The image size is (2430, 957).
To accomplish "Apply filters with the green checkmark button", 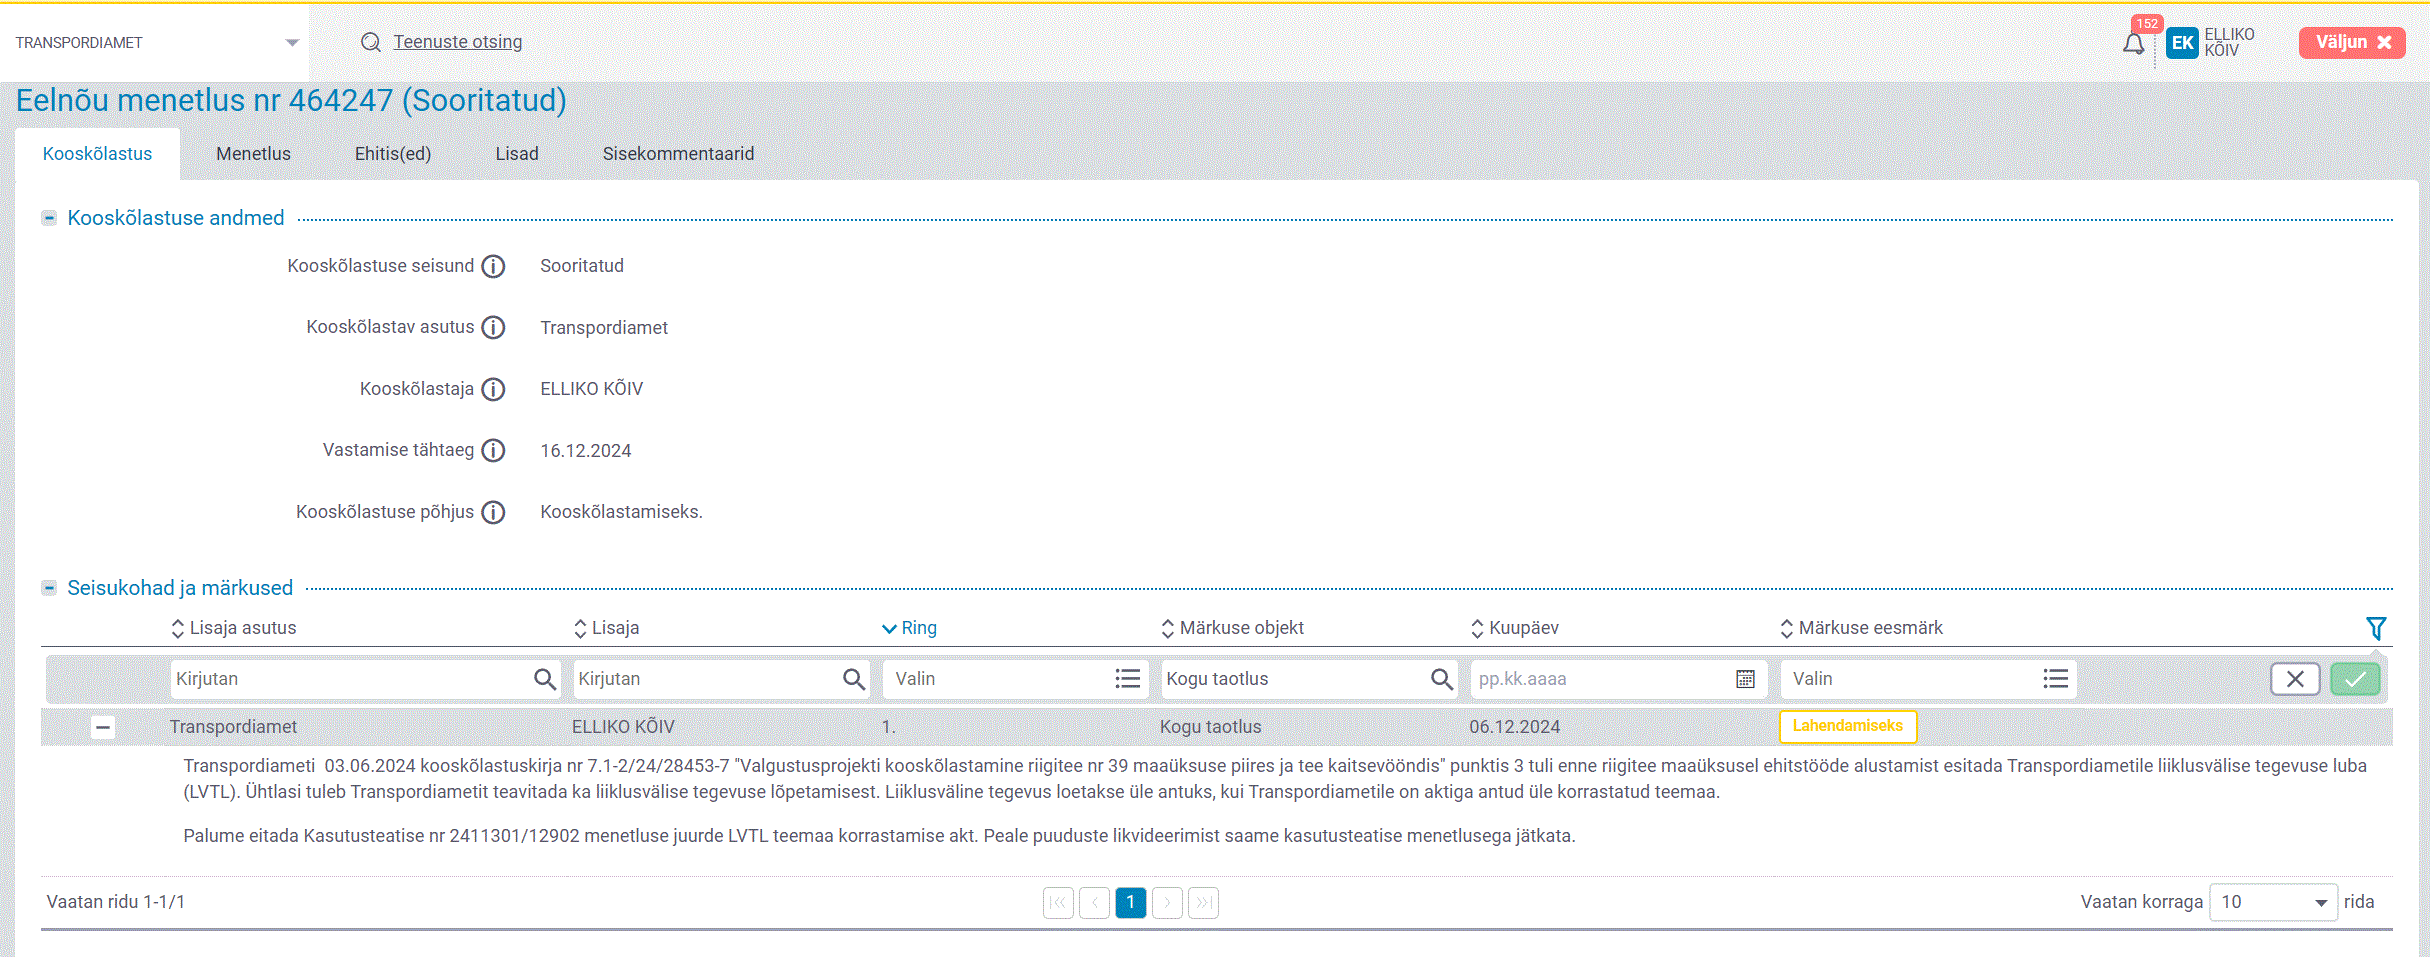I will click(2355, 679).
